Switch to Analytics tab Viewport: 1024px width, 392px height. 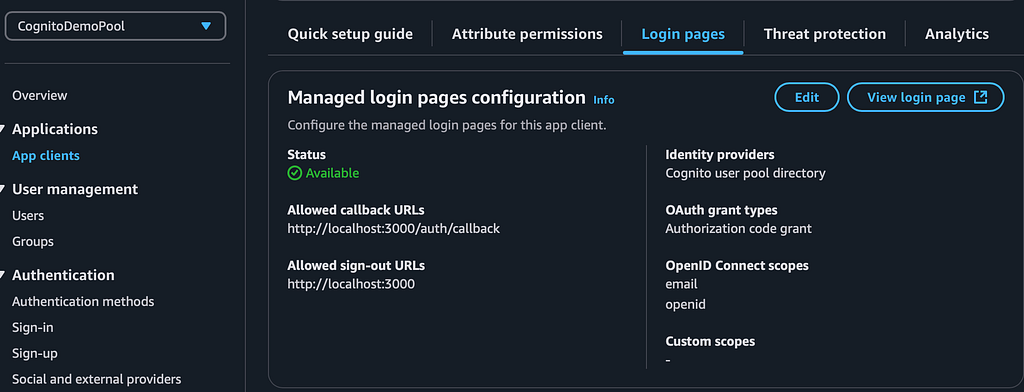[957, 34]
